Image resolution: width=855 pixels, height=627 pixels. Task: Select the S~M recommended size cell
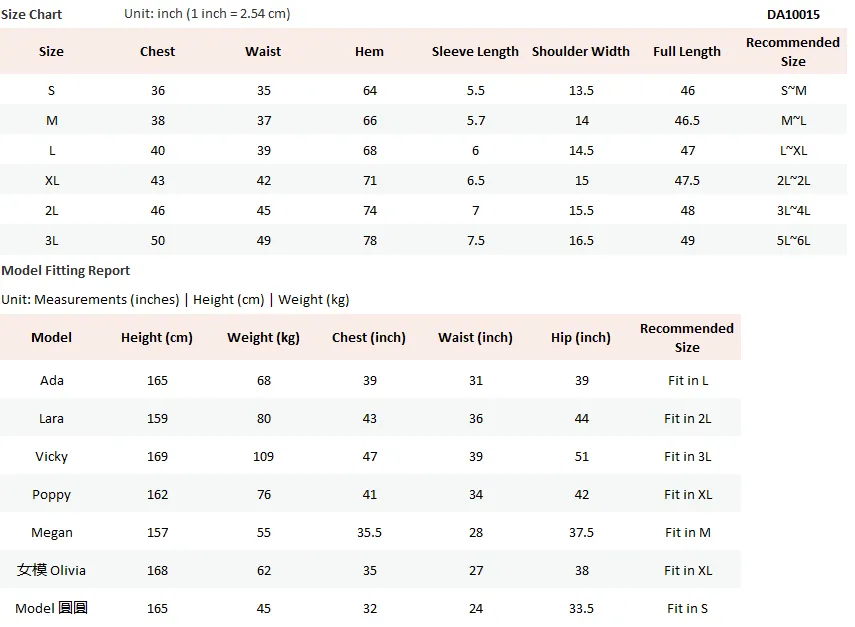click(793, 91)
